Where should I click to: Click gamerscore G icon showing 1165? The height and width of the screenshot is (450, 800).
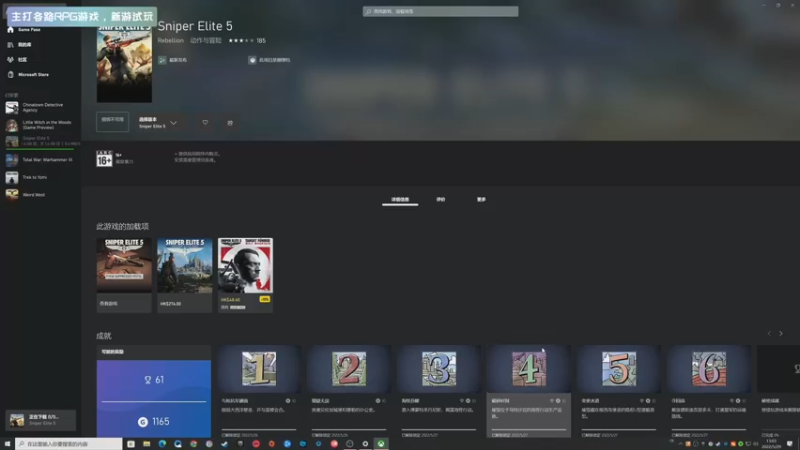(x=143, y=421)
